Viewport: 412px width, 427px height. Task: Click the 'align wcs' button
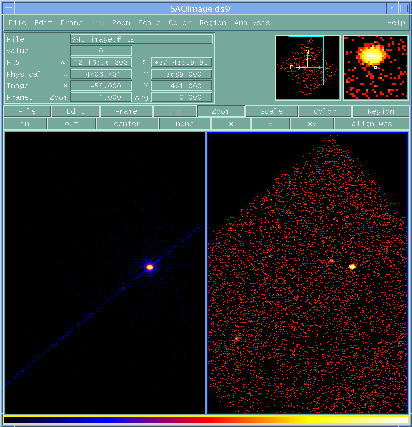point(372,124)
